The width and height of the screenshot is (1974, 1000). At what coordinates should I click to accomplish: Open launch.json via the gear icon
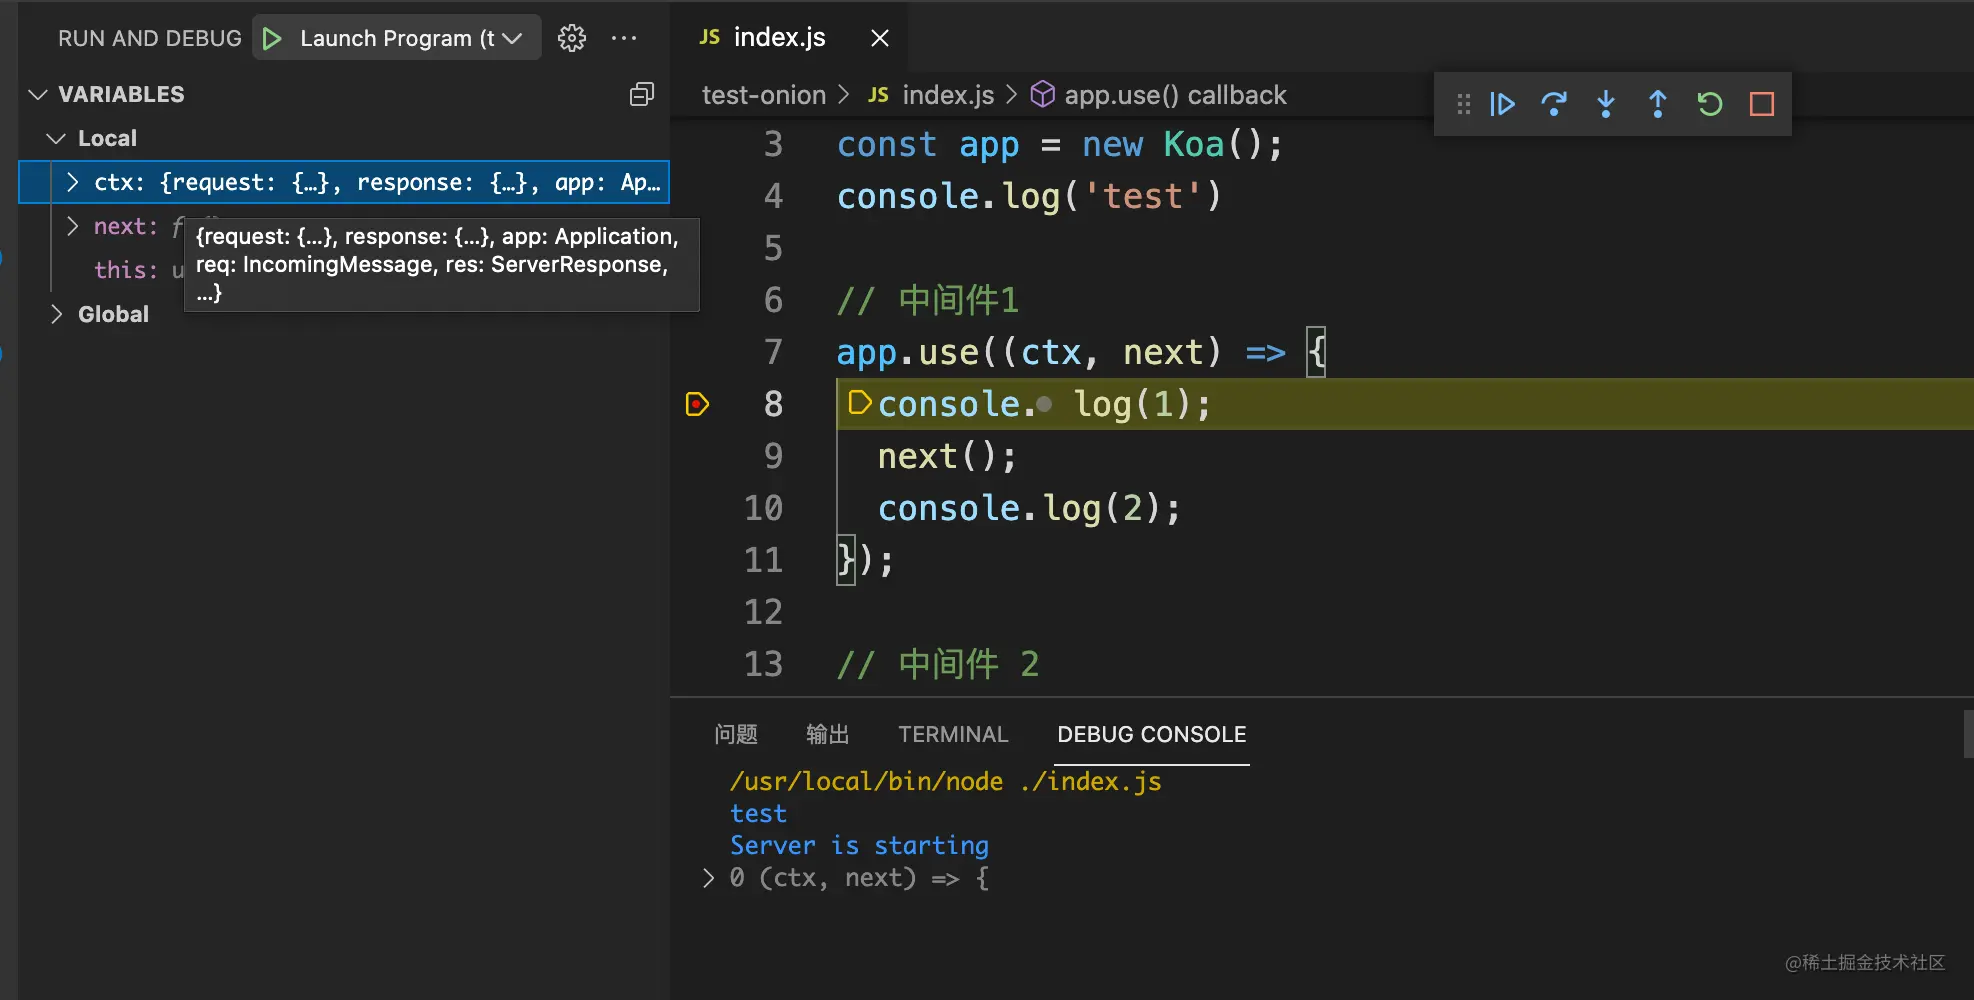tap(572, 38)
